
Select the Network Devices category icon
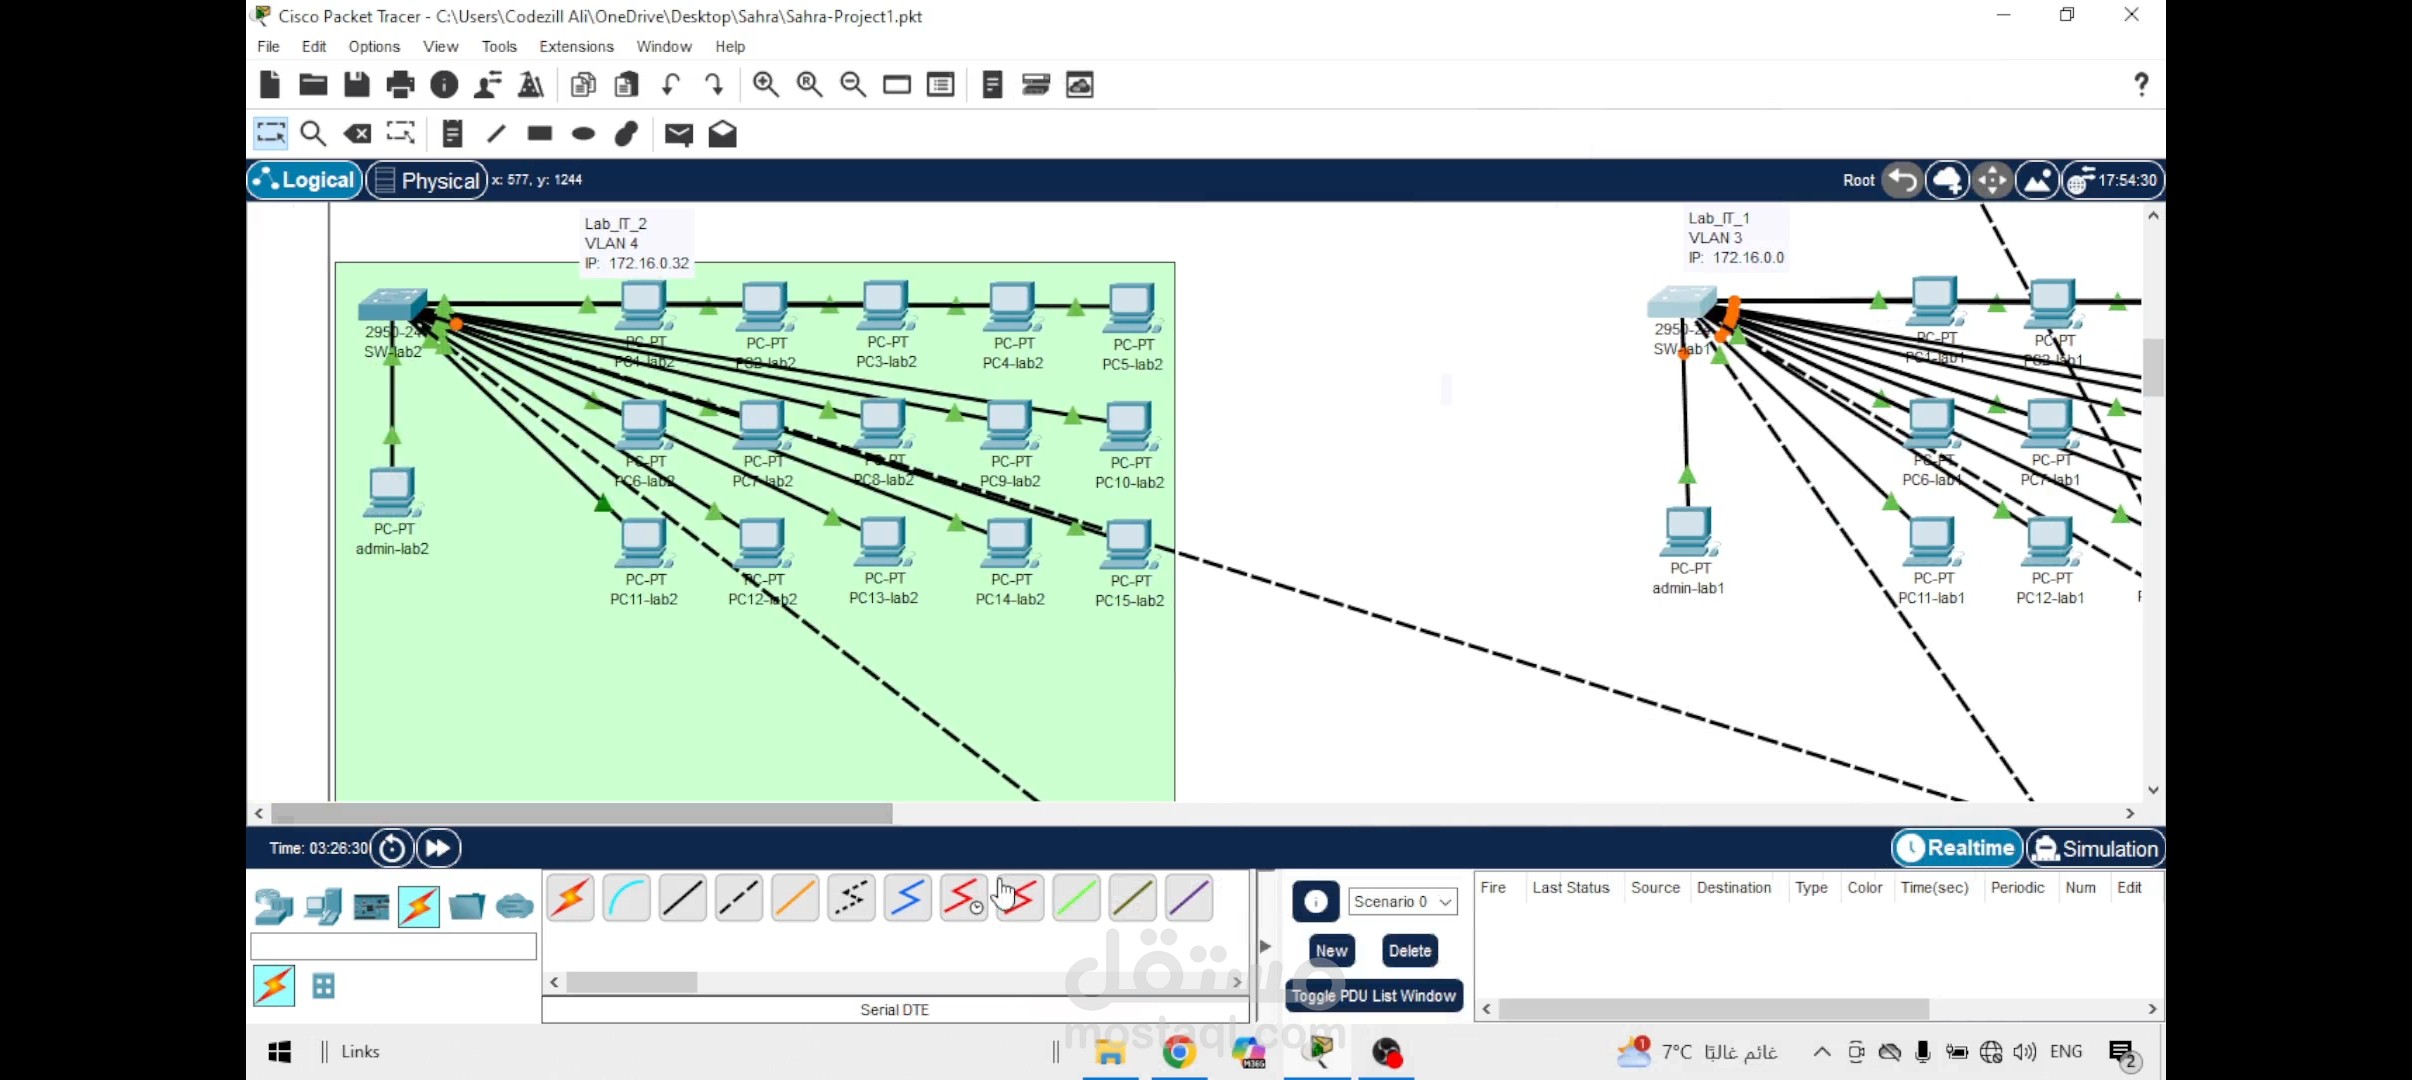pyautogui.click(x=273, y=907)
